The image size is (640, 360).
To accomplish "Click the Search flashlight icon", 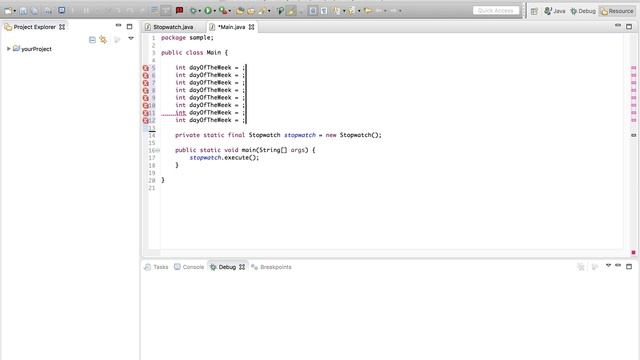I will tap(262, 11).
